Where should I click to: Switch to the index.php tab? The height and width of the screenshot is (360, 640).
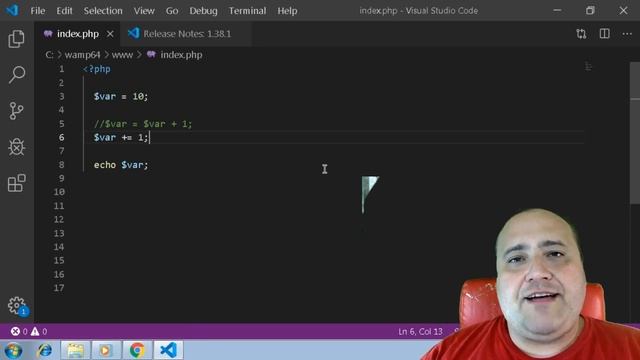coord(78,34)
